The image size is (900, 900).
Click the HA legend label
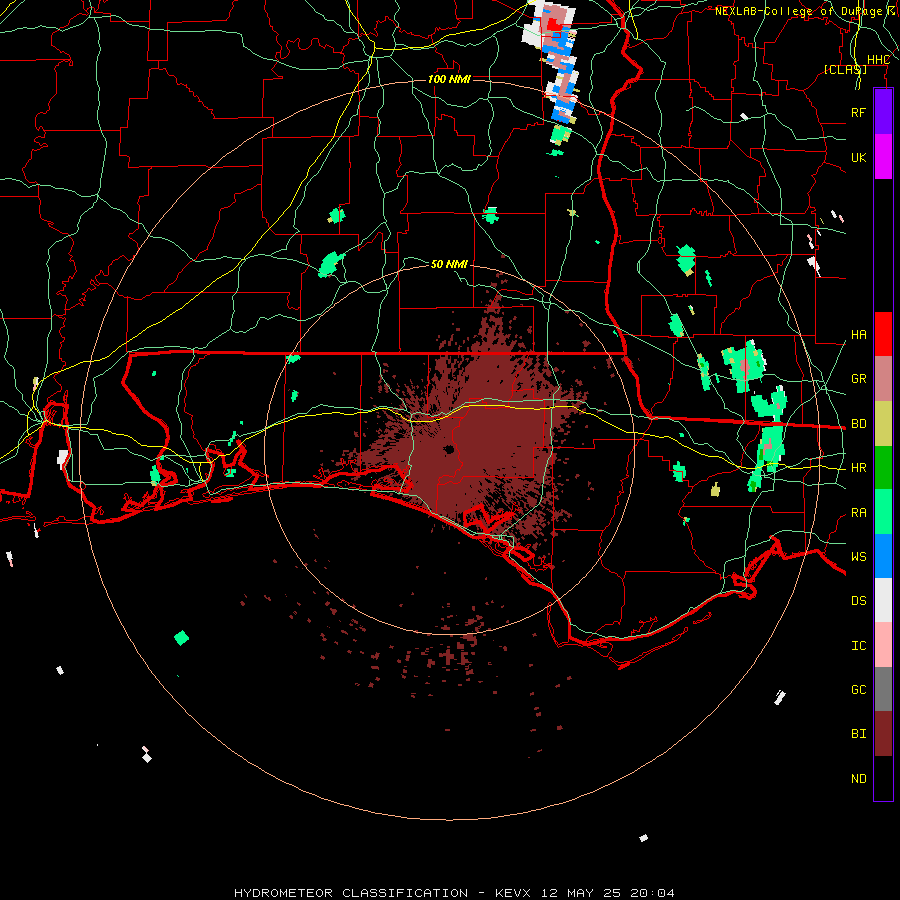tap(859, 335)
